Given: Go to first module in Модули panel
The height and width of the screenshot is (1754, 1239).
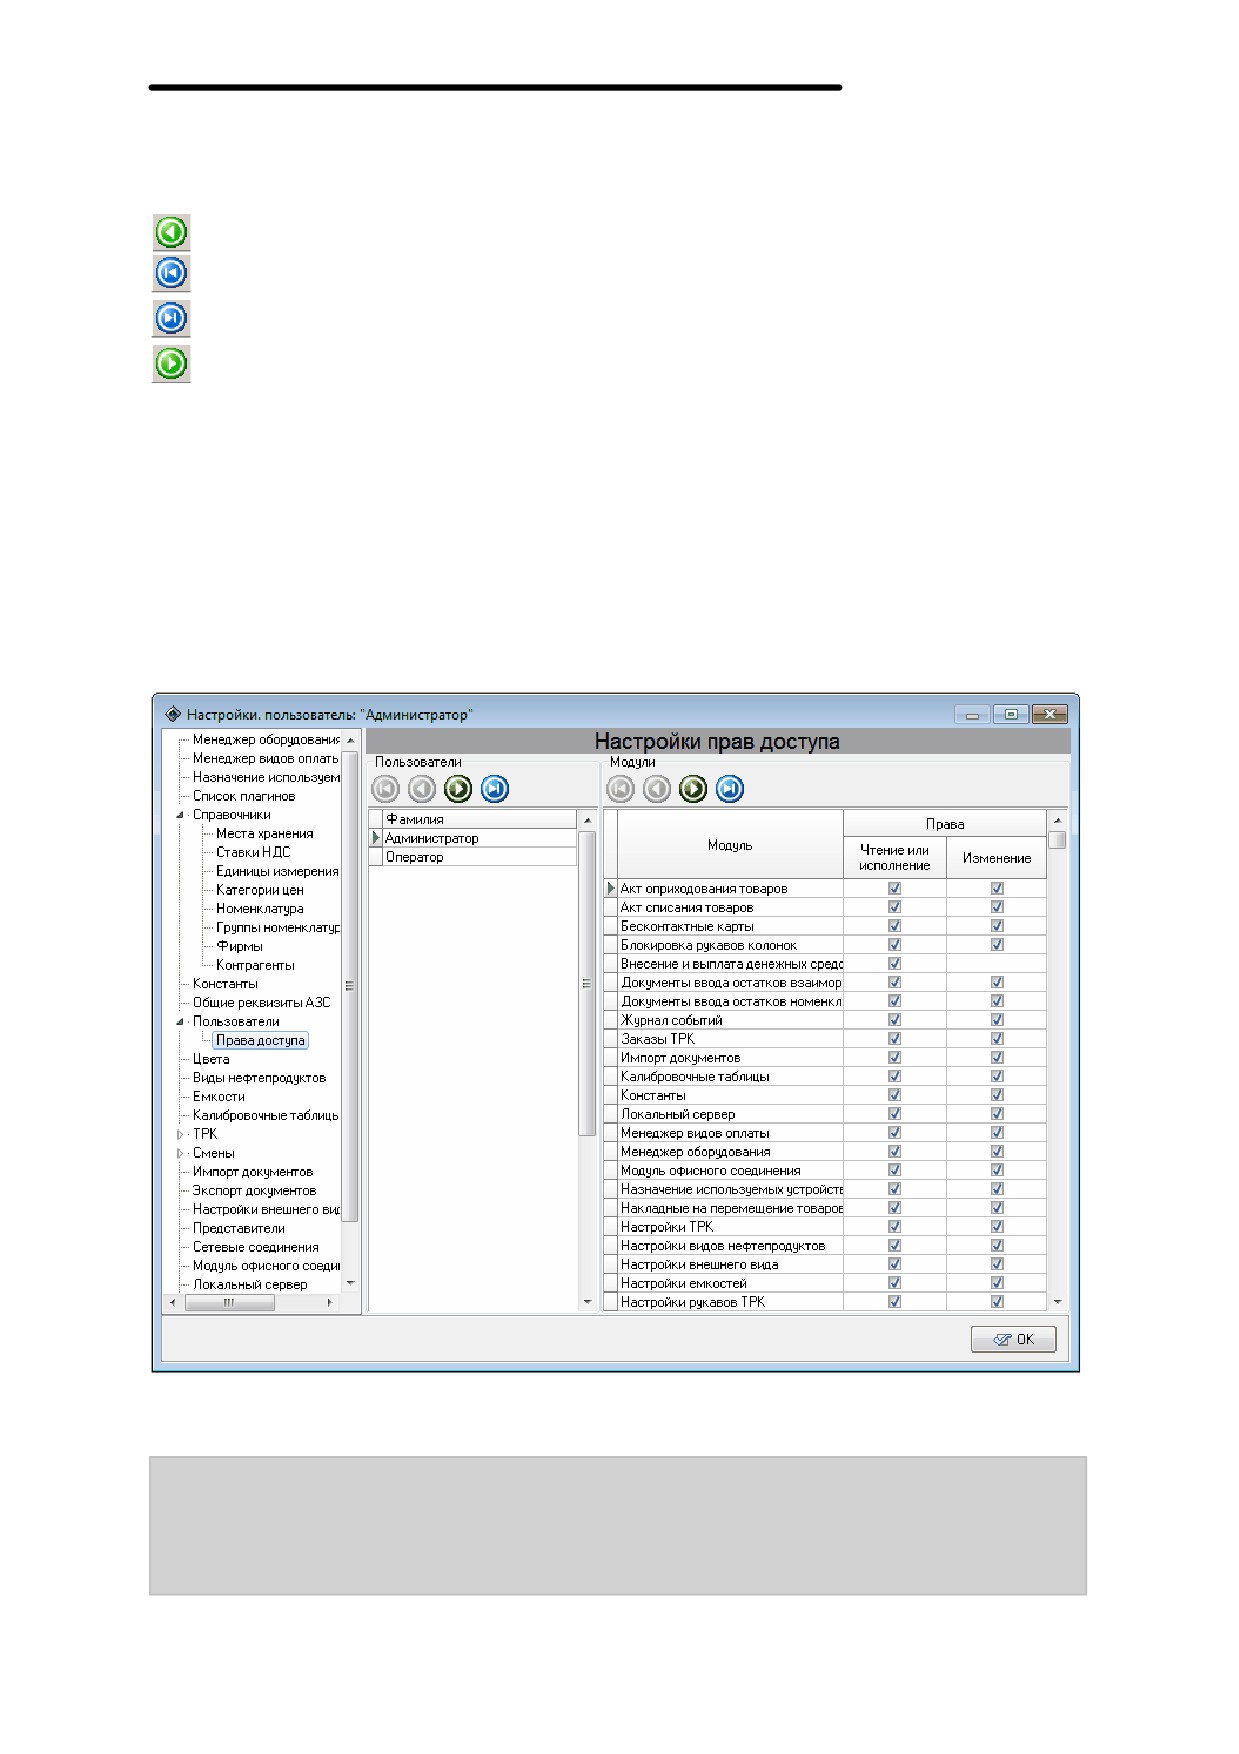Looking at the screenshot, I should tap(620, 789).
